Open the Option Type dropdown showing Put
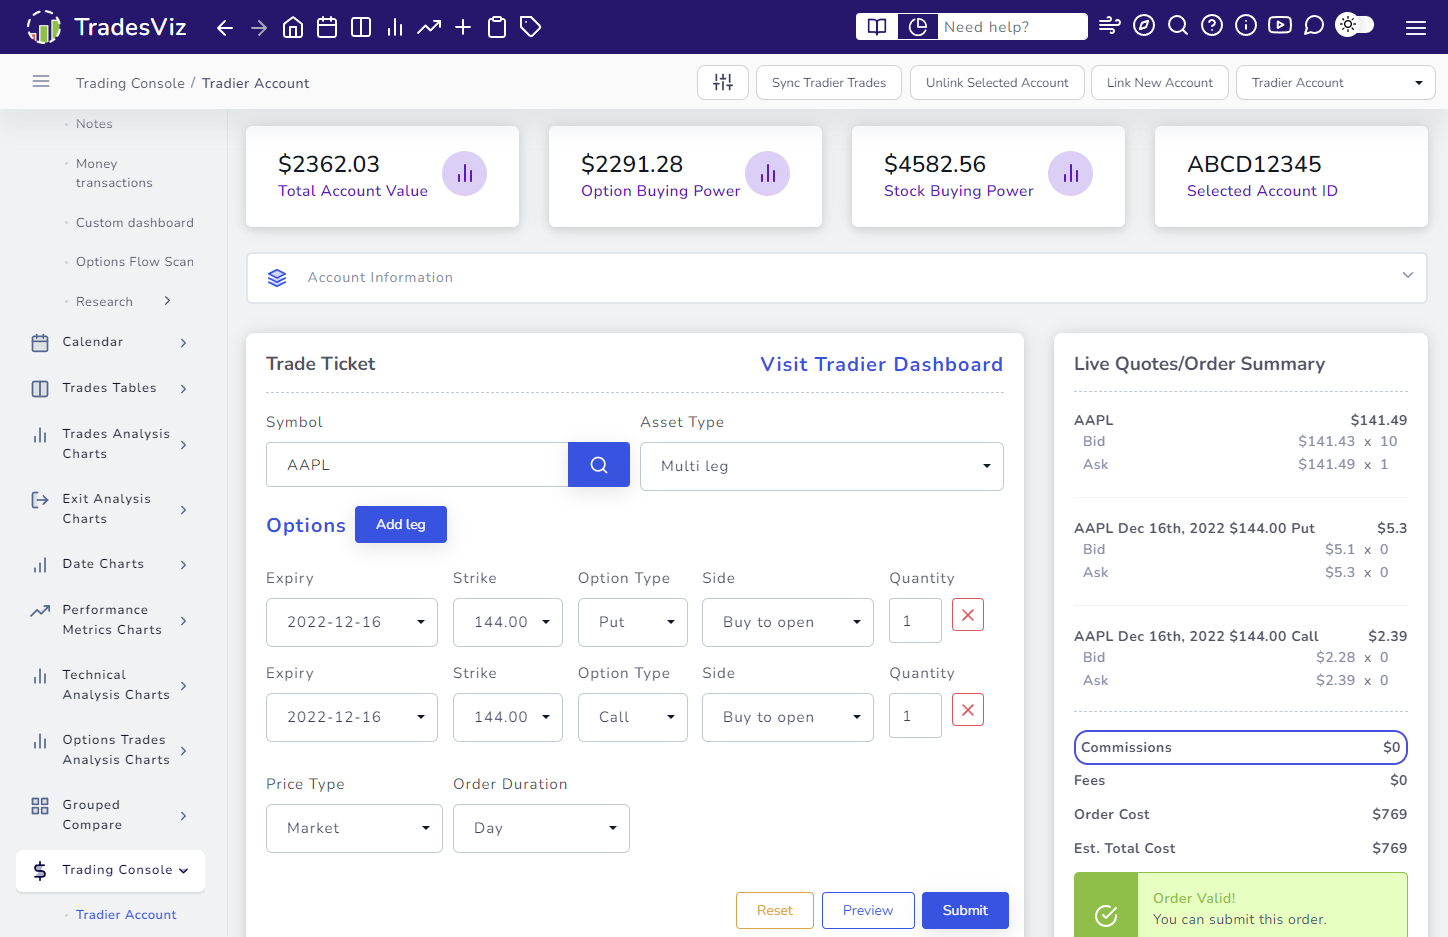Screen dimensions: 1448x937 633,622
